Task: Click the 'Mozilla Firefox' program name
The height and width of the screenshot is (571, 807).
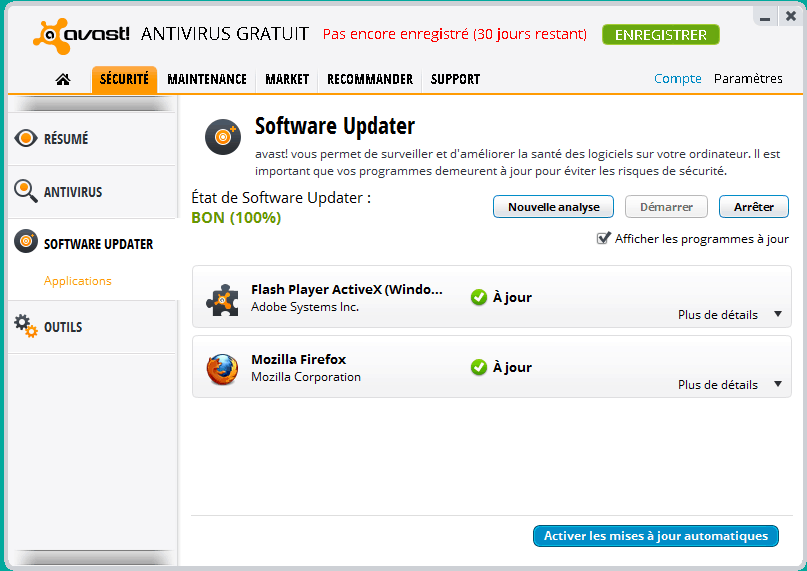Action: click(299, 359)
